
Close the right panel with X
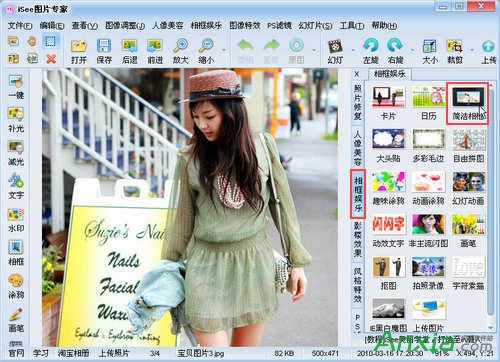click(x=357, y=74)
